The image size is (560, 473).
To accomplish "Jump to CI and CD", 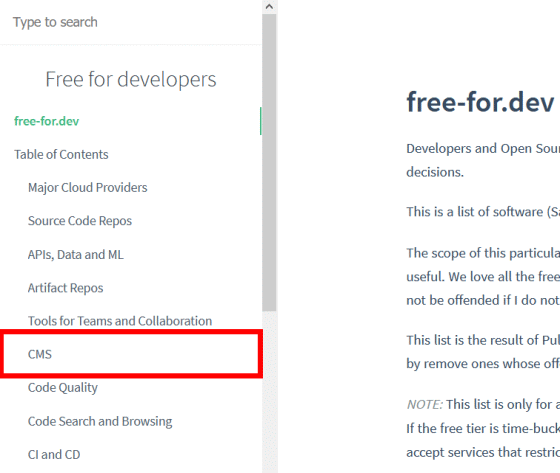I will coord(54,454).
